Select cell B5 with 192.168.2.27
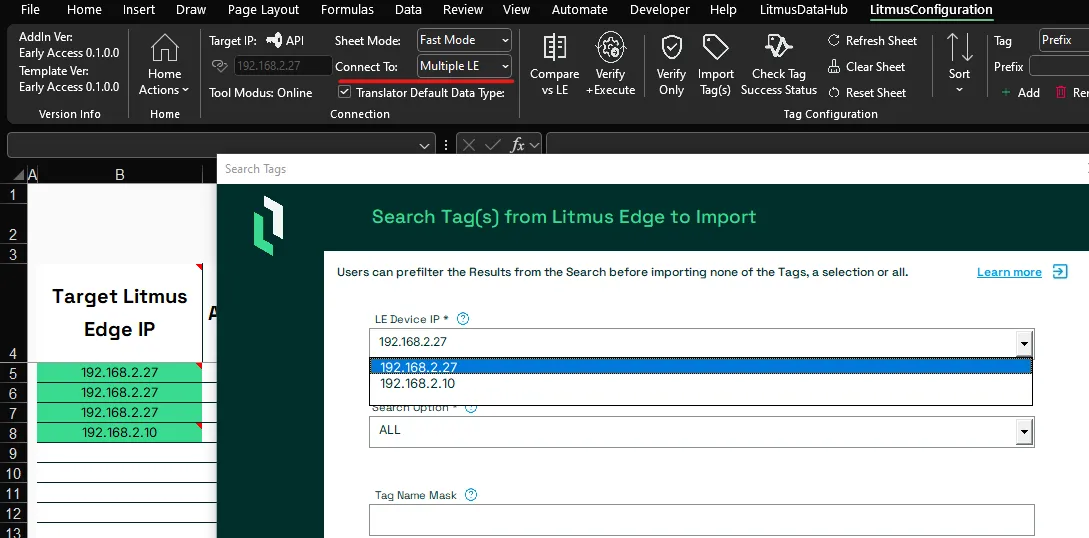 119,372
